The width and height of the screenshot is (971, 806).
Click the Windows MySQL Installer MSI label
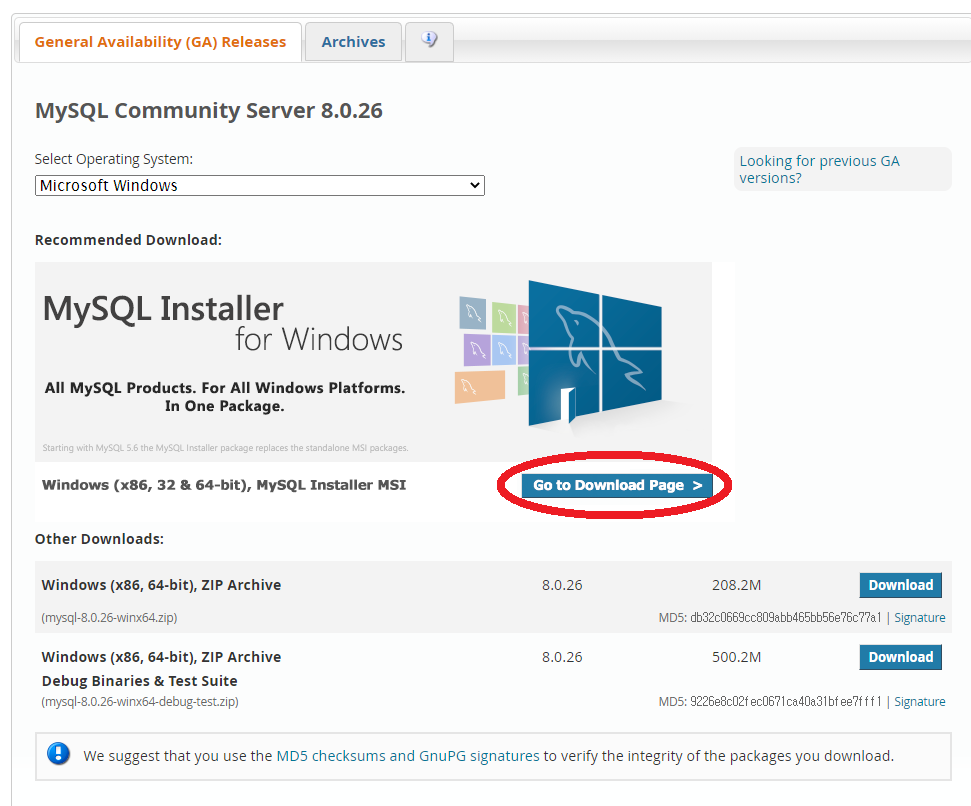coord(224,485)
